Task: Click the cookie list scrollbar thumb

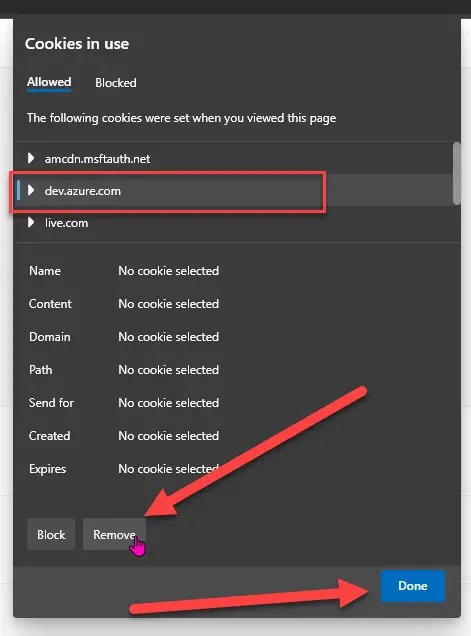Action: (457, 173)
